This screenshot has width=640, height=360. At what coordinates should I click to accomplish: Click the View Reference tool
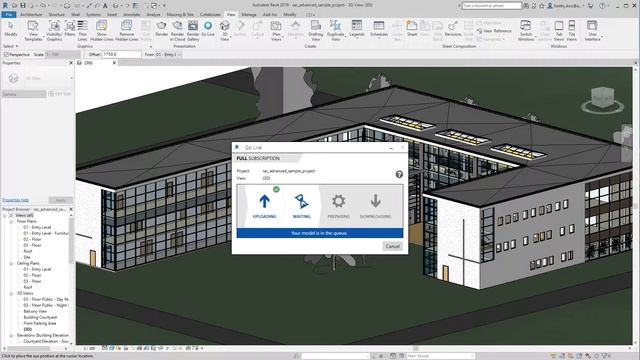(494, 31)
